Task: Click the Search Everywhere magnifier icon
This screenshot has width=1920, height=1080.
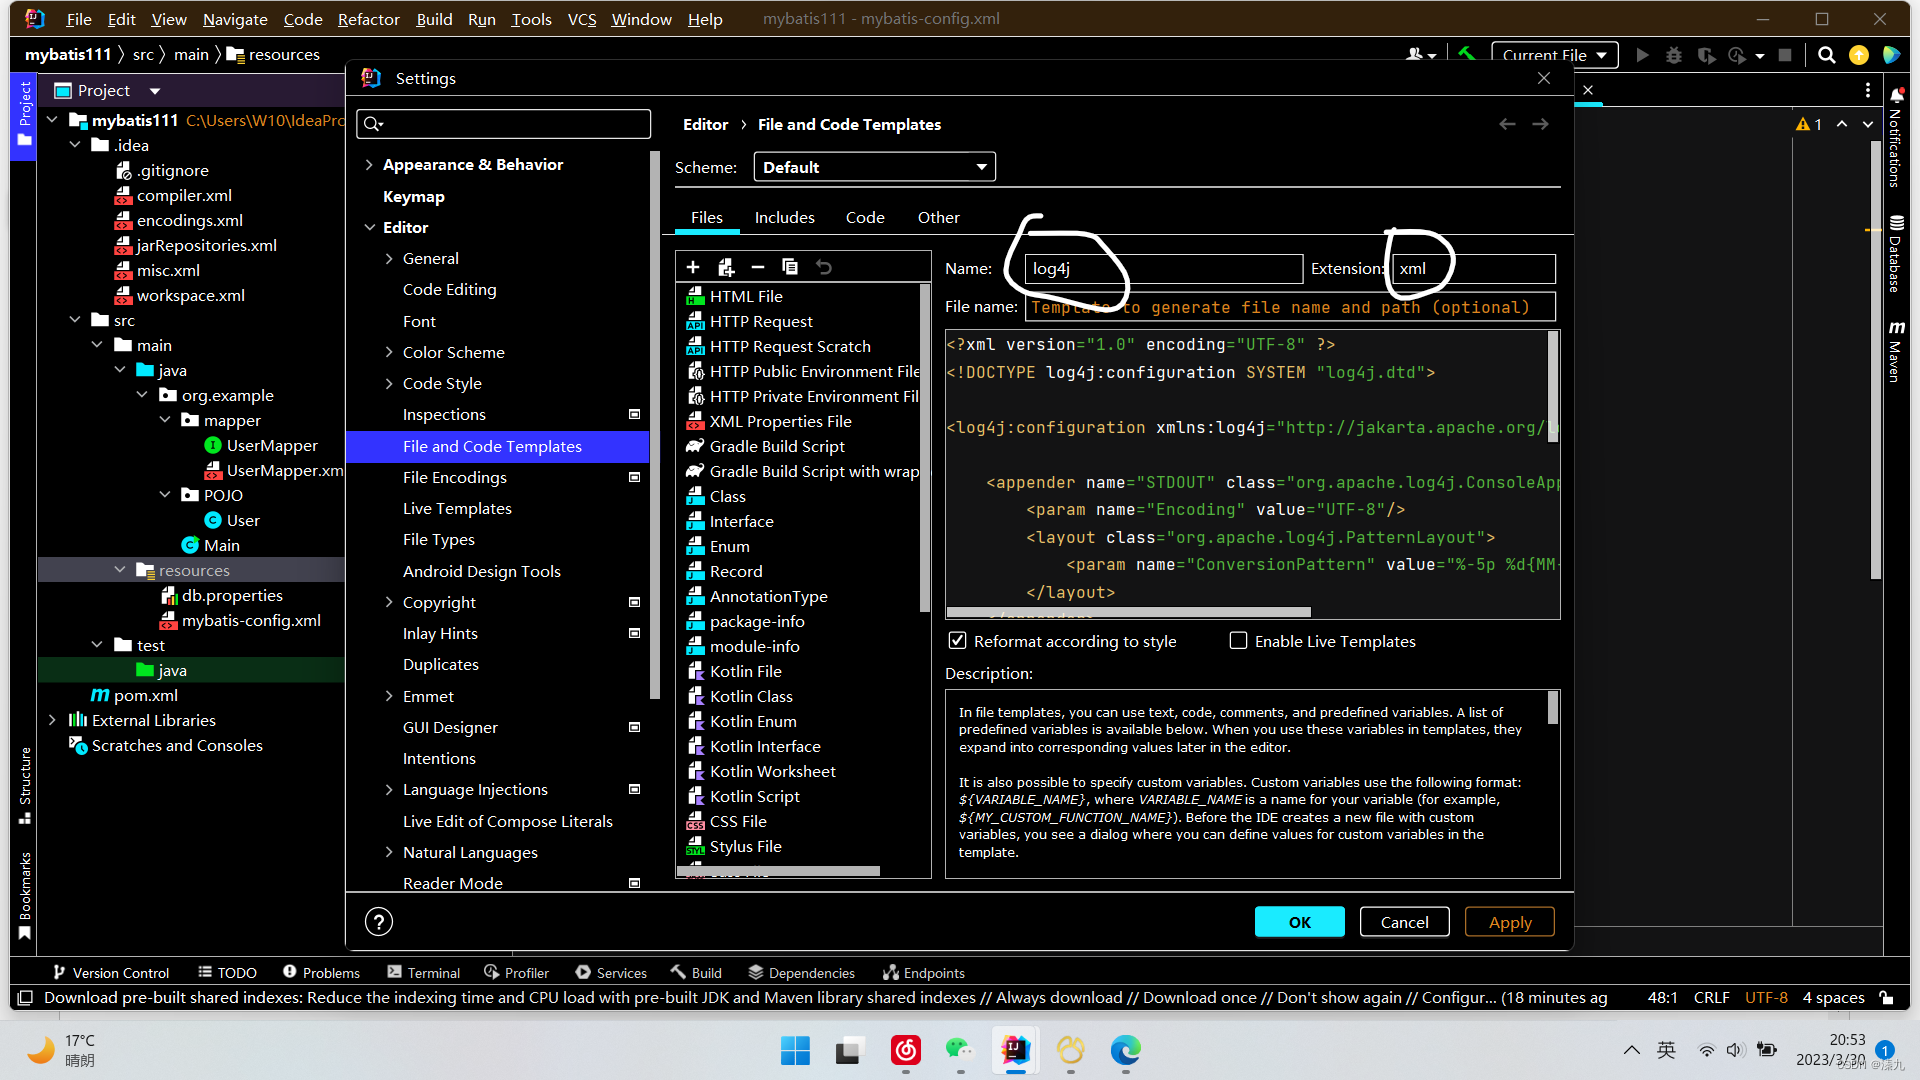Action: coord(1826,55)
